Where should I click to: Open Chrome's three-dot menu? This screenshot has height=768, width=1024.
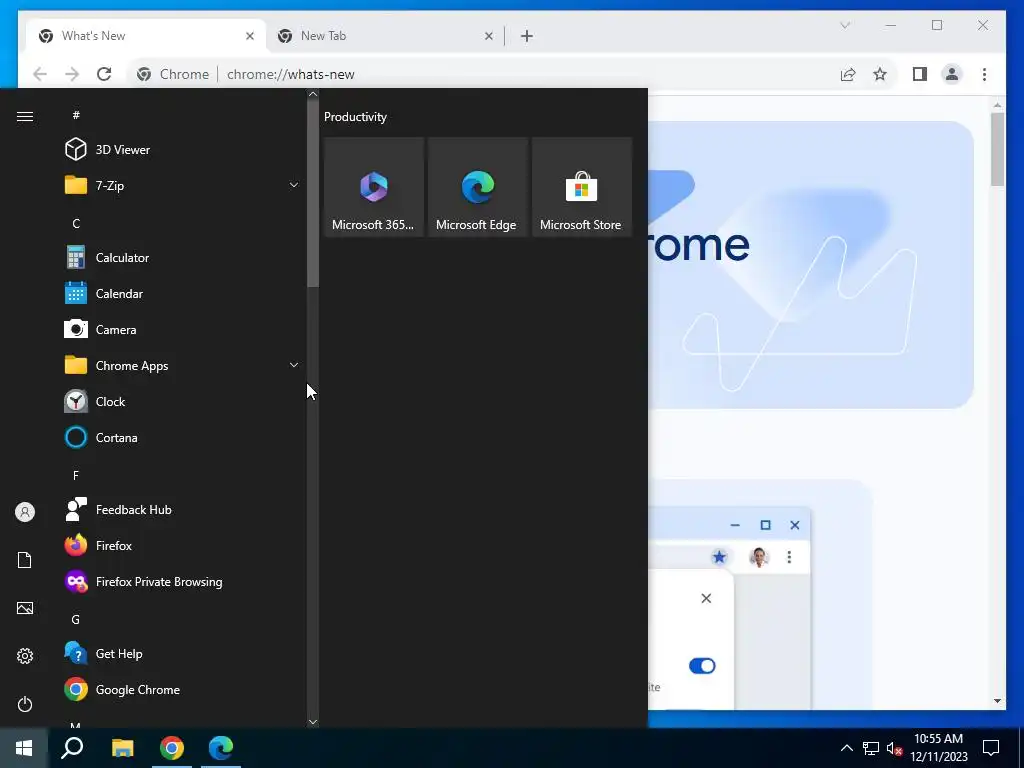click(x=984, y=74)
